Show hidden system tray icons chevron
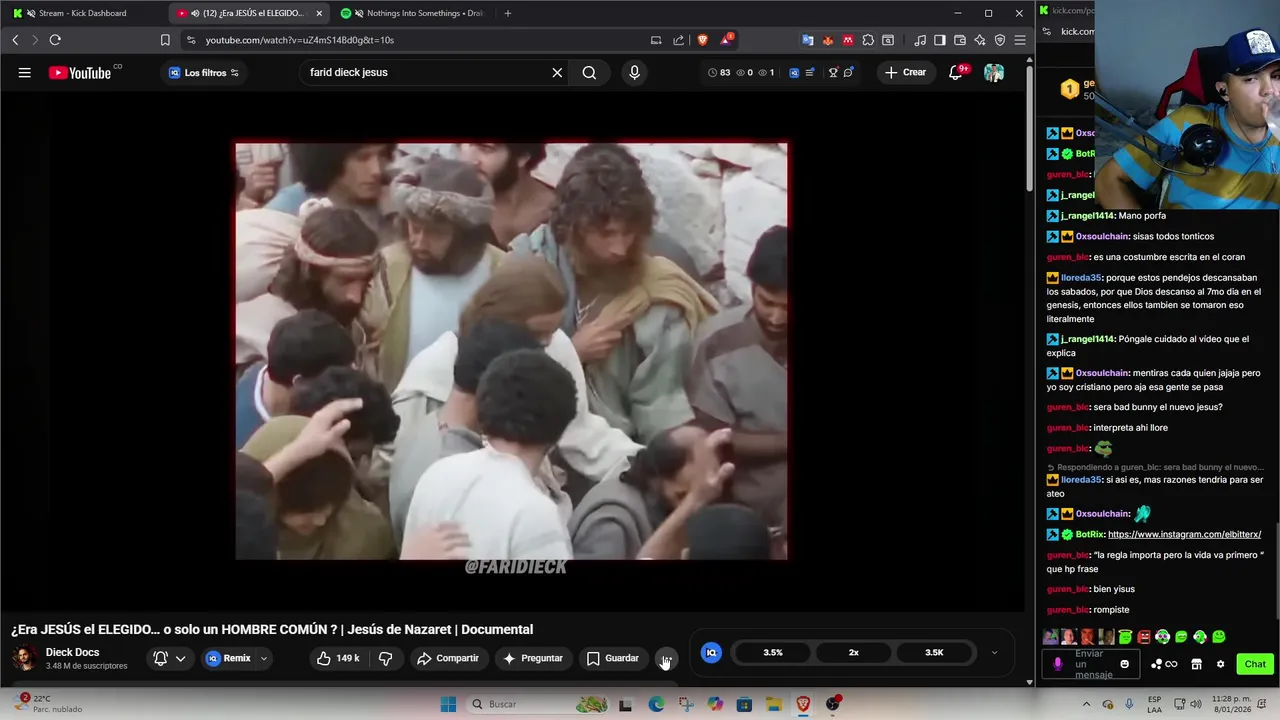Screen dimensions: 1280x720 pos(1087,704)
